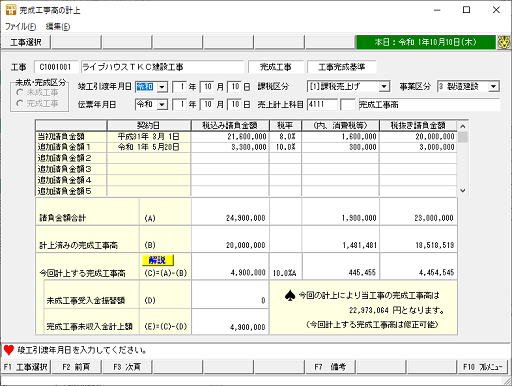
Task: Click the table scrollbar up arrow
Action: pyautogui.click(x=463, y=126)
